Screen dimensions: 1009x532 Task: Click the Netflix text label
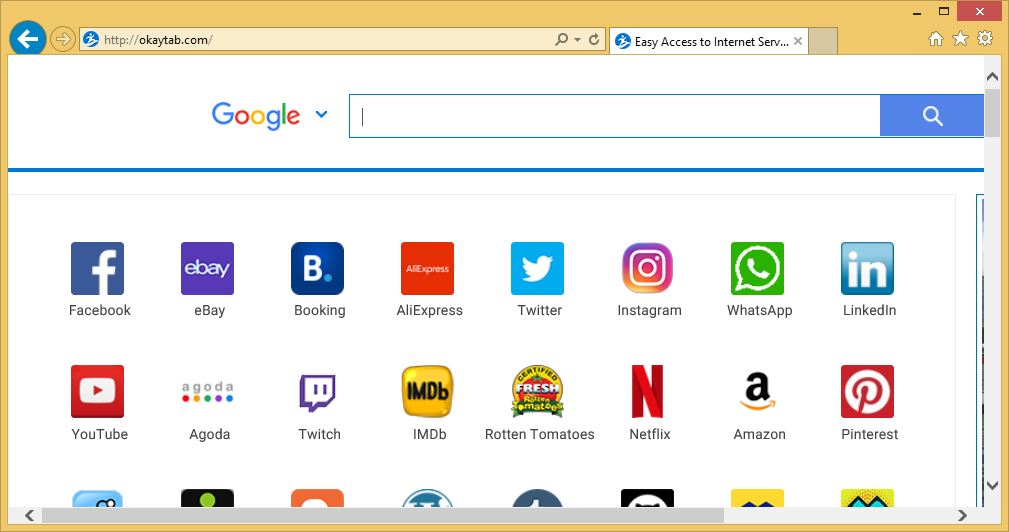[650, 434]
